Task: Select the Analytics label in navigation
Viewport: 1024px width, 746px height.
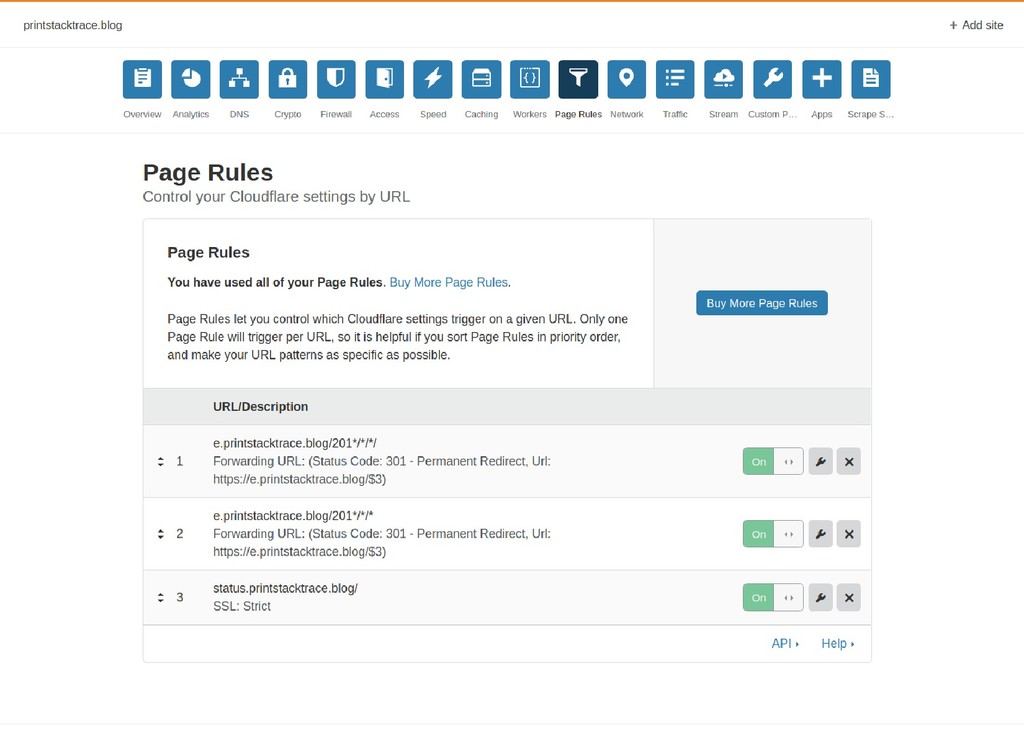Action: coord(191,114)
